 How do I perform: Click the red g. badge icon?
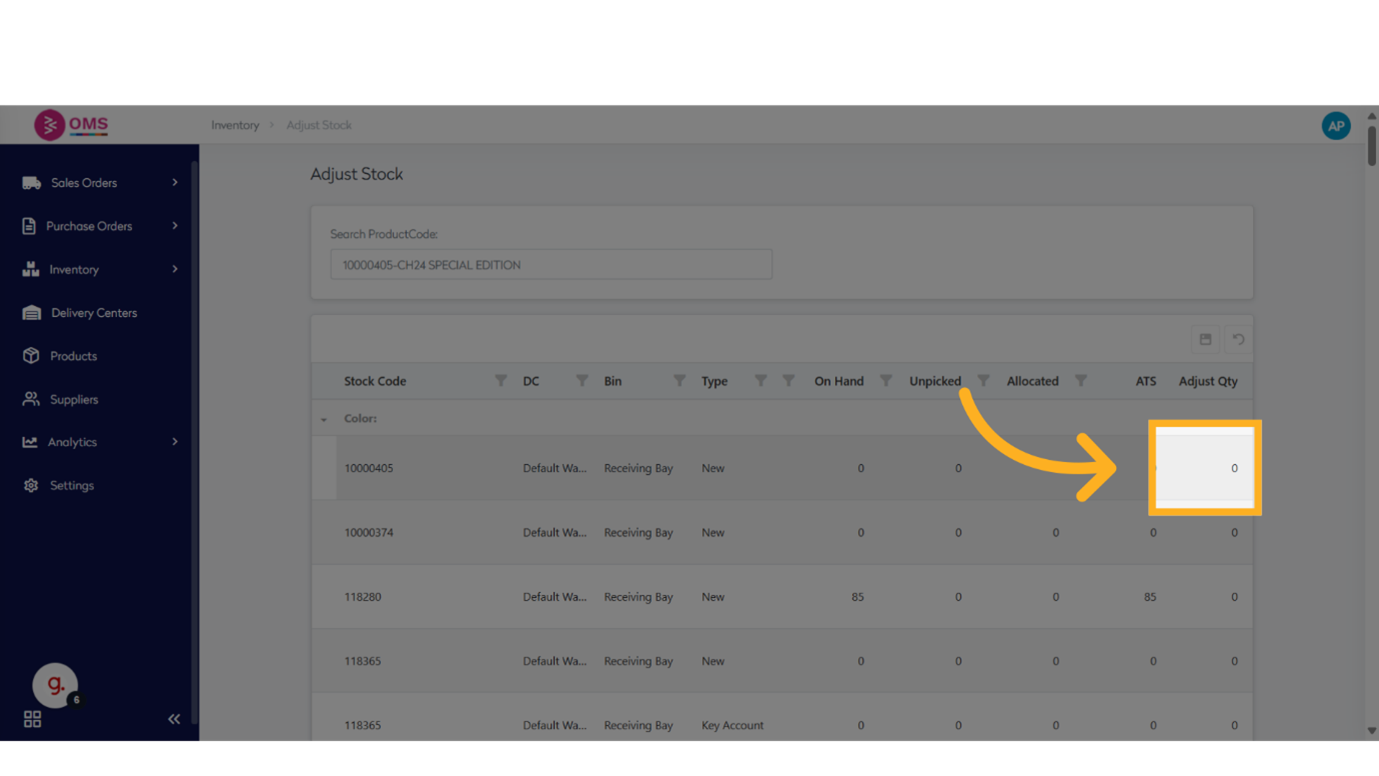coord(55,685)
